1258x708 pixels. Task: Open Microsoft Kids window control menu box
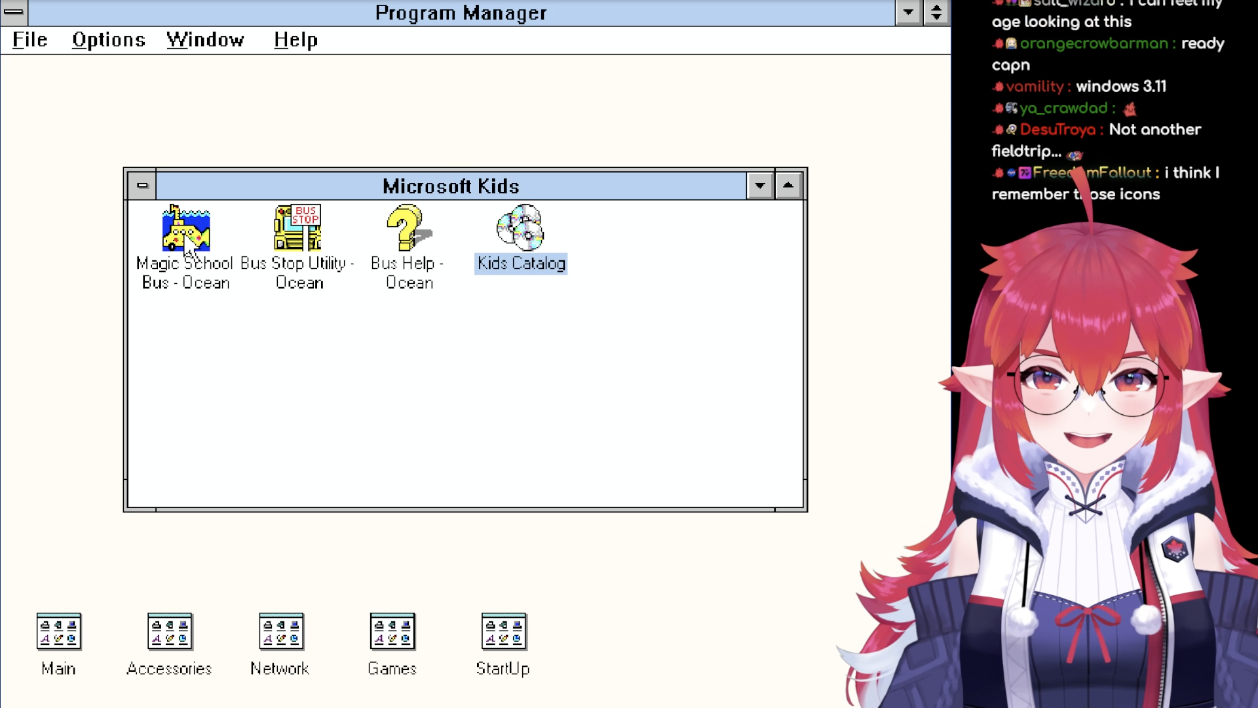point(142,186)
